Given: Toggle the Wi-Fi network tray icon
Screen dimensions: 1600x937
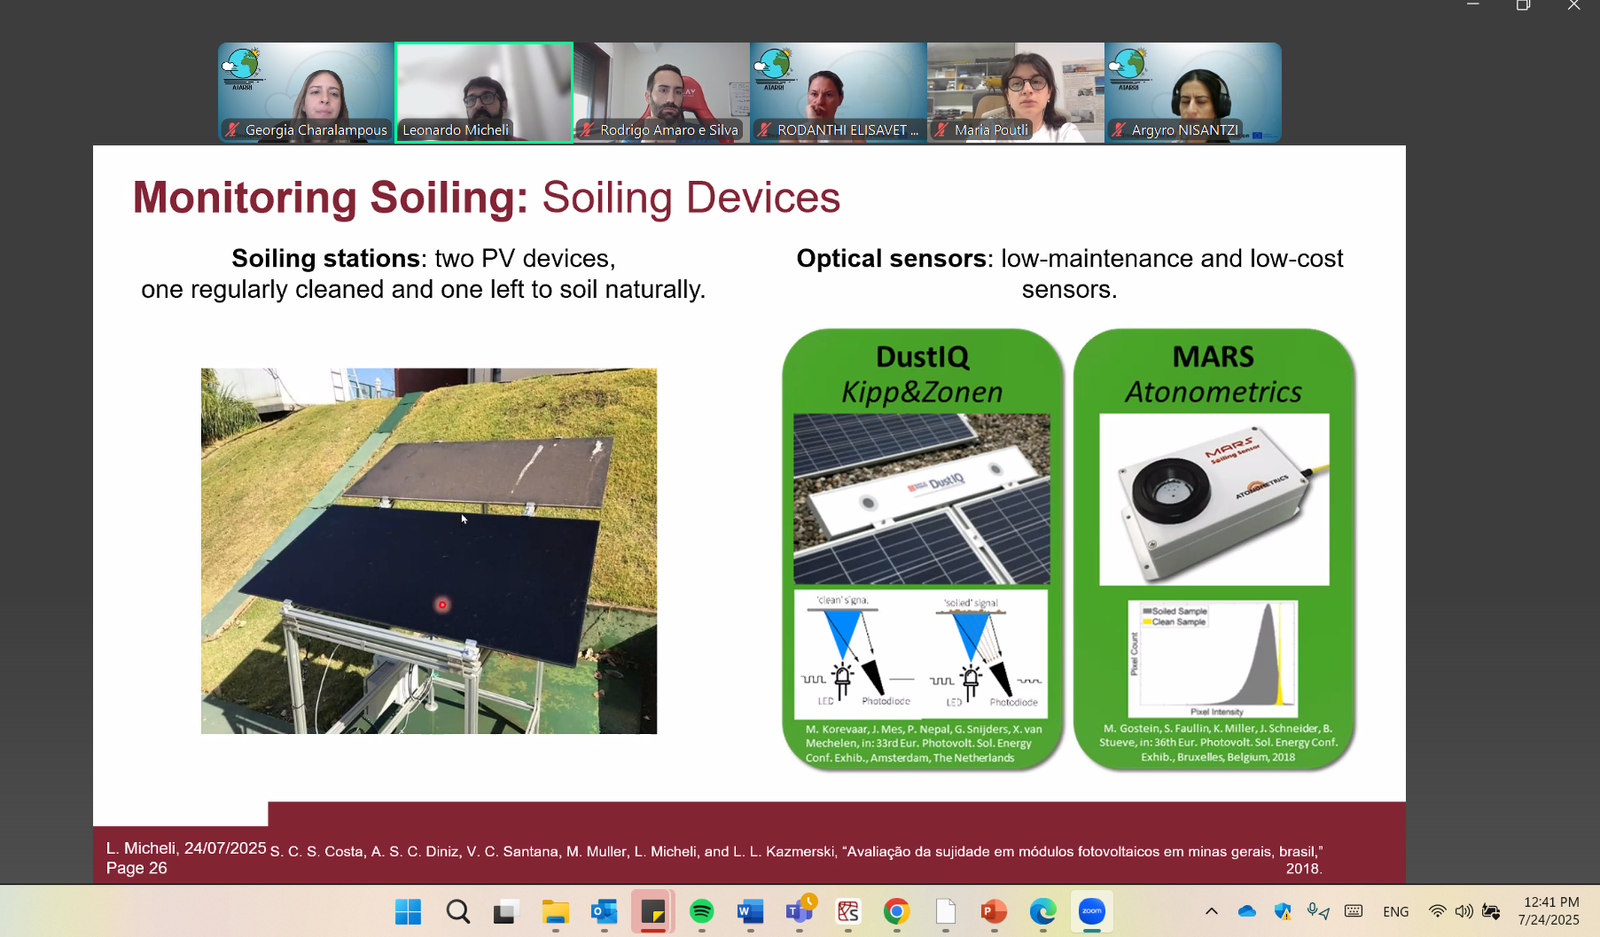Looking at the screenshot, I should (1437, 911).
